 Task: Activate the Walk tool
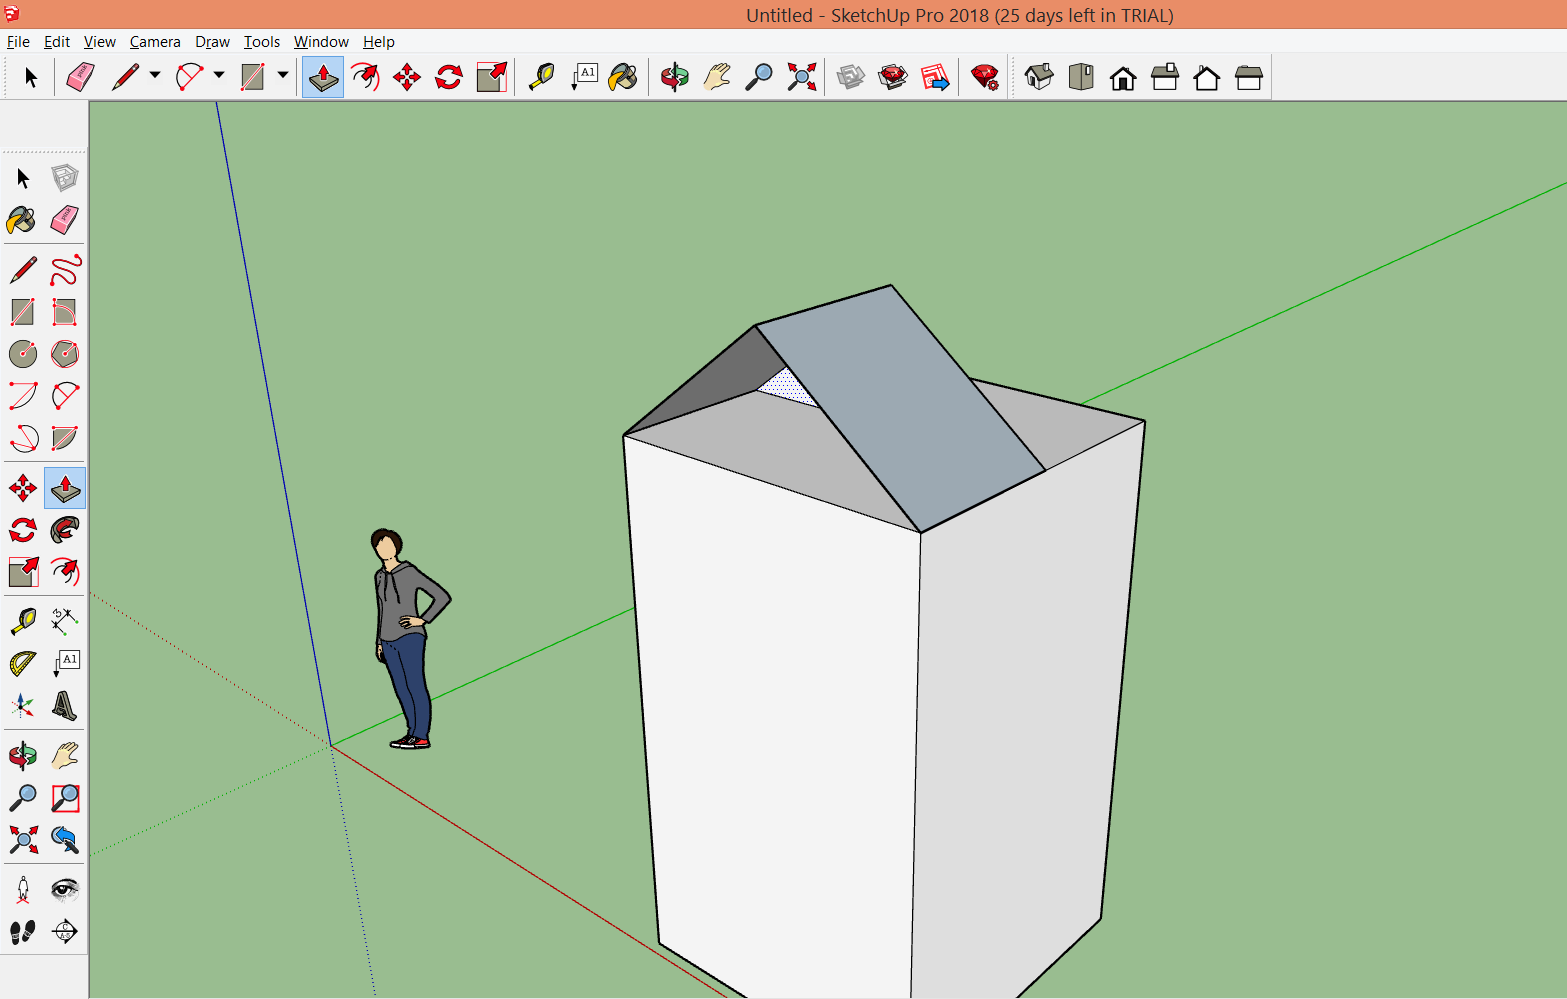[x=22, y=930]
